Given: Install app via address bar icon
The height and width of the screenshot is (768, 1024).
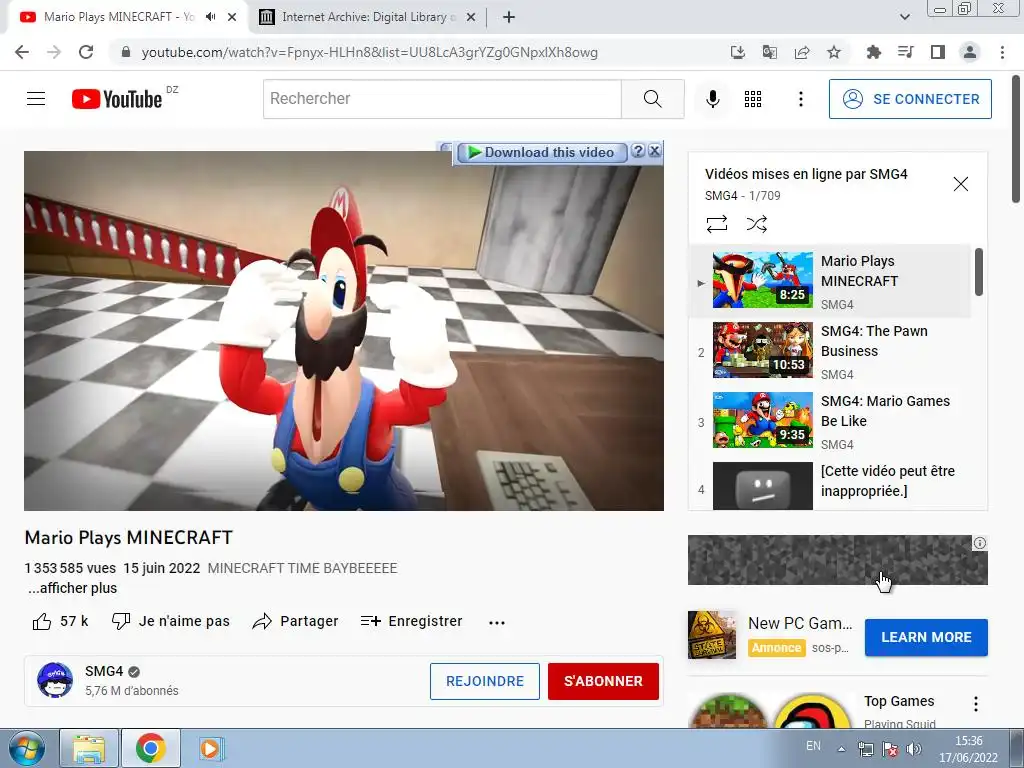Looking at the screenshot, I should pos(737,52).
